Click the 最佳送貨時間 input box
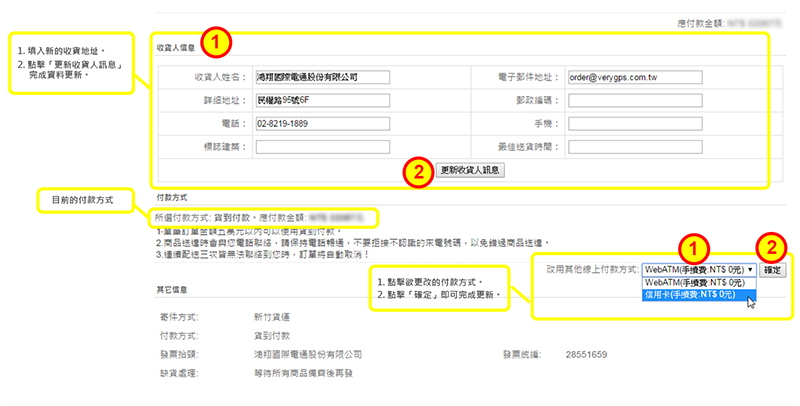Screen dimensions: 800x406 coord(631,146)
